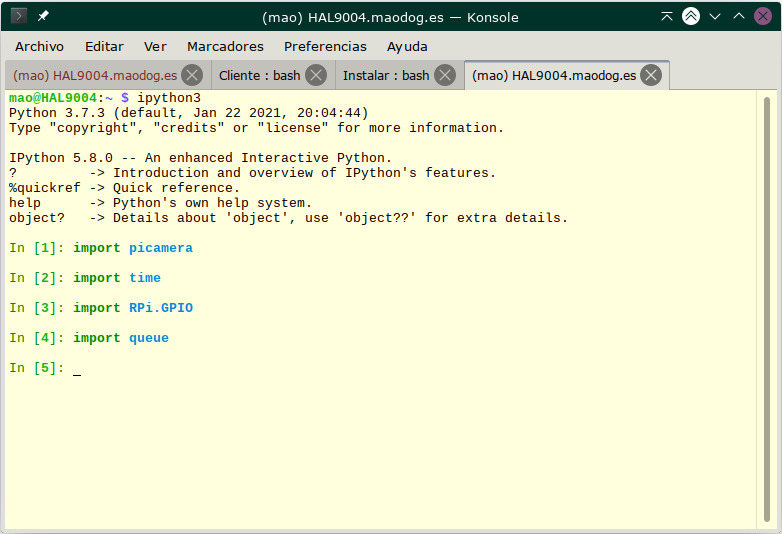Close the first HAL9004.maodog.es tab
The image size is (782, 534).
[192, 76]
